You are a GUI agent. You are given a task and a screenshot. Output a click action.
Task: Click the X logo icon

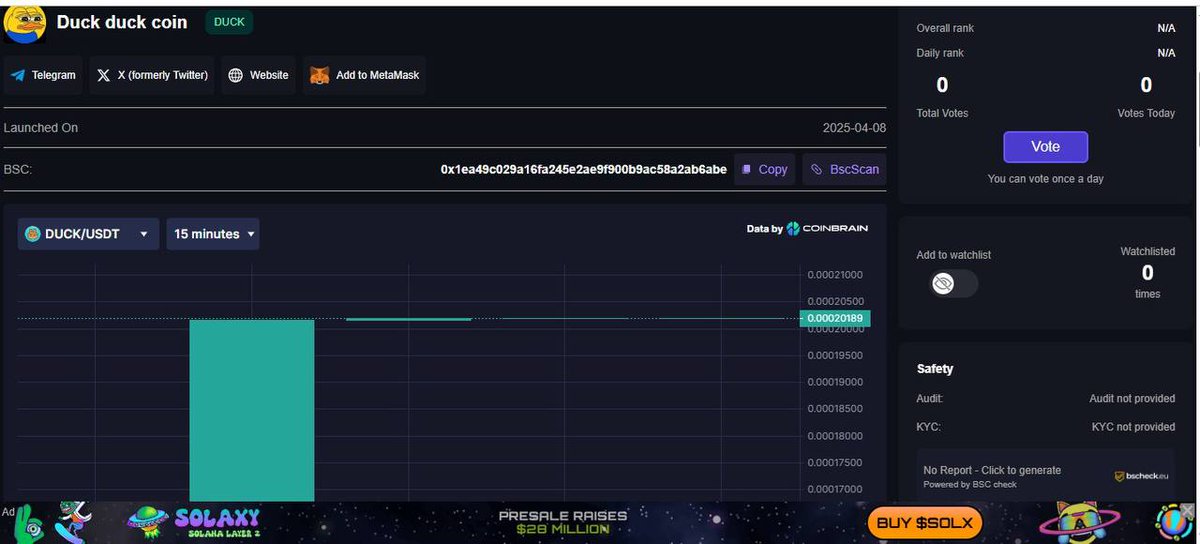coord(104,75)
